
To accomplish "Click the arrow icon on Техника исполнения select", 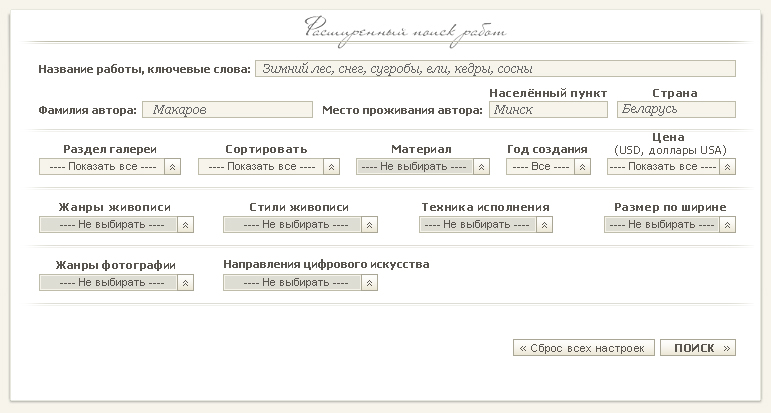I will [x=544, y=225].
